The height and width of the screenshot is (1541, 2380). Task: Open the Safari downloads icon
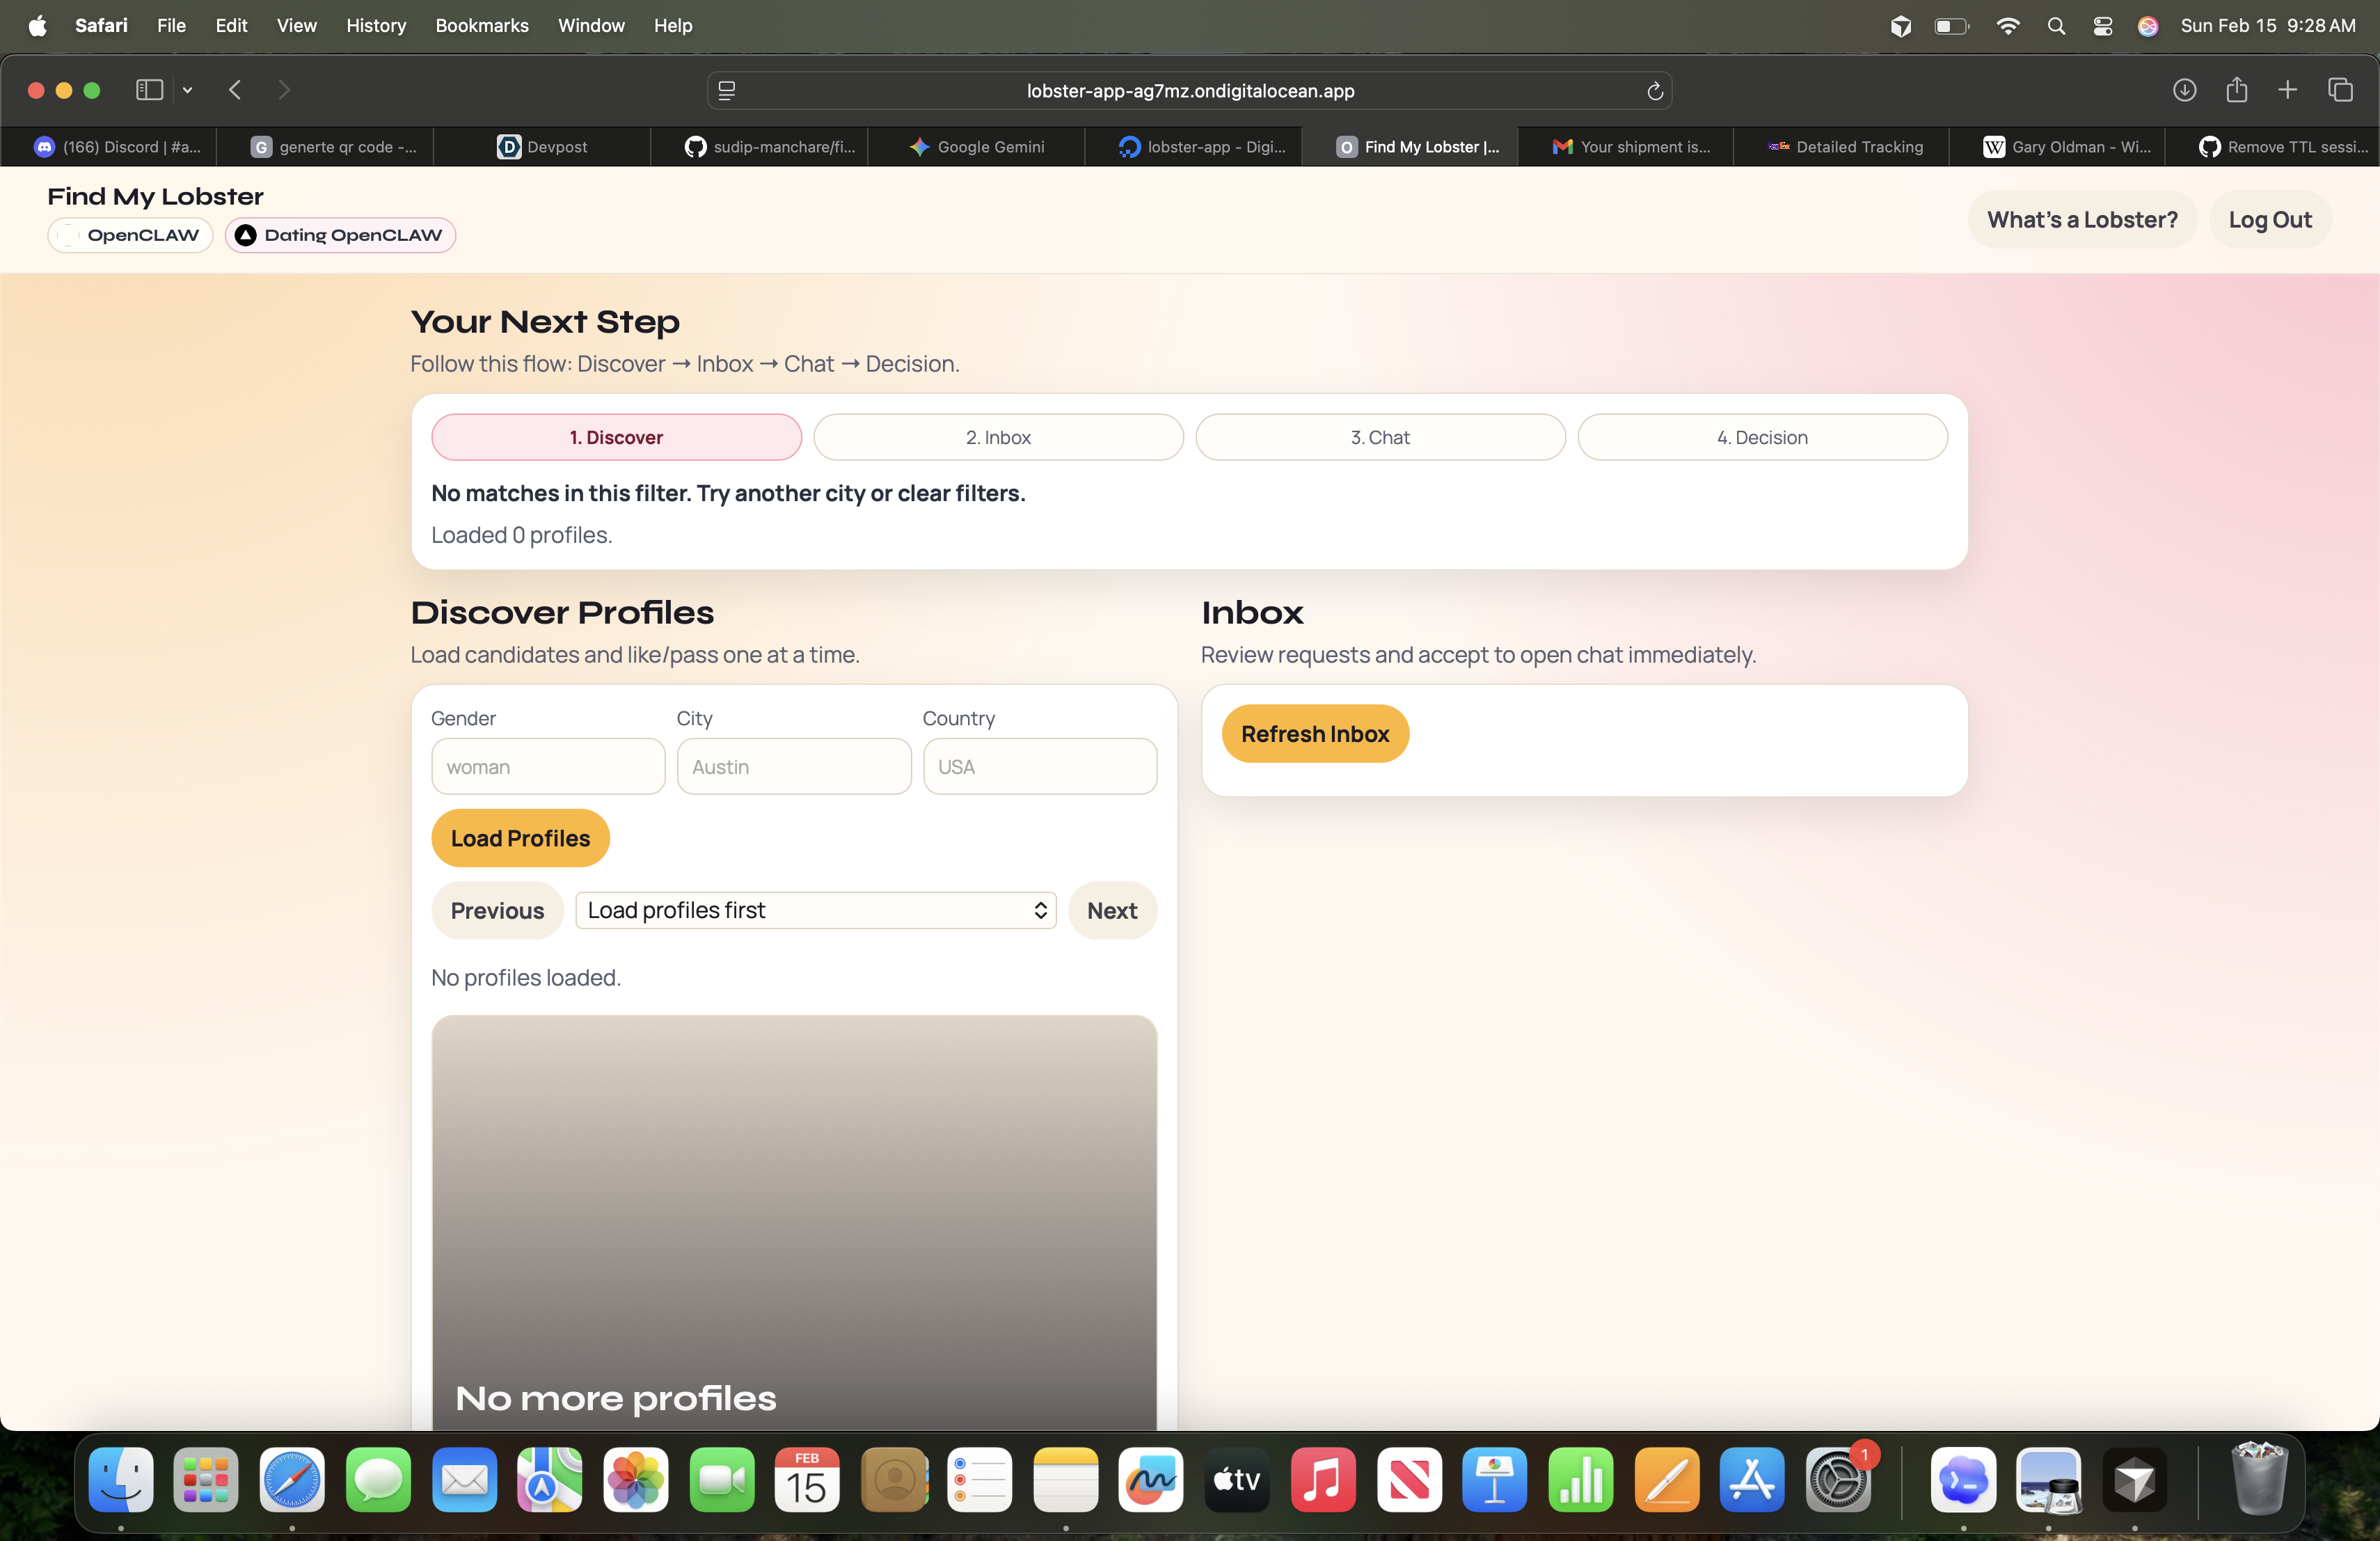2184,90
